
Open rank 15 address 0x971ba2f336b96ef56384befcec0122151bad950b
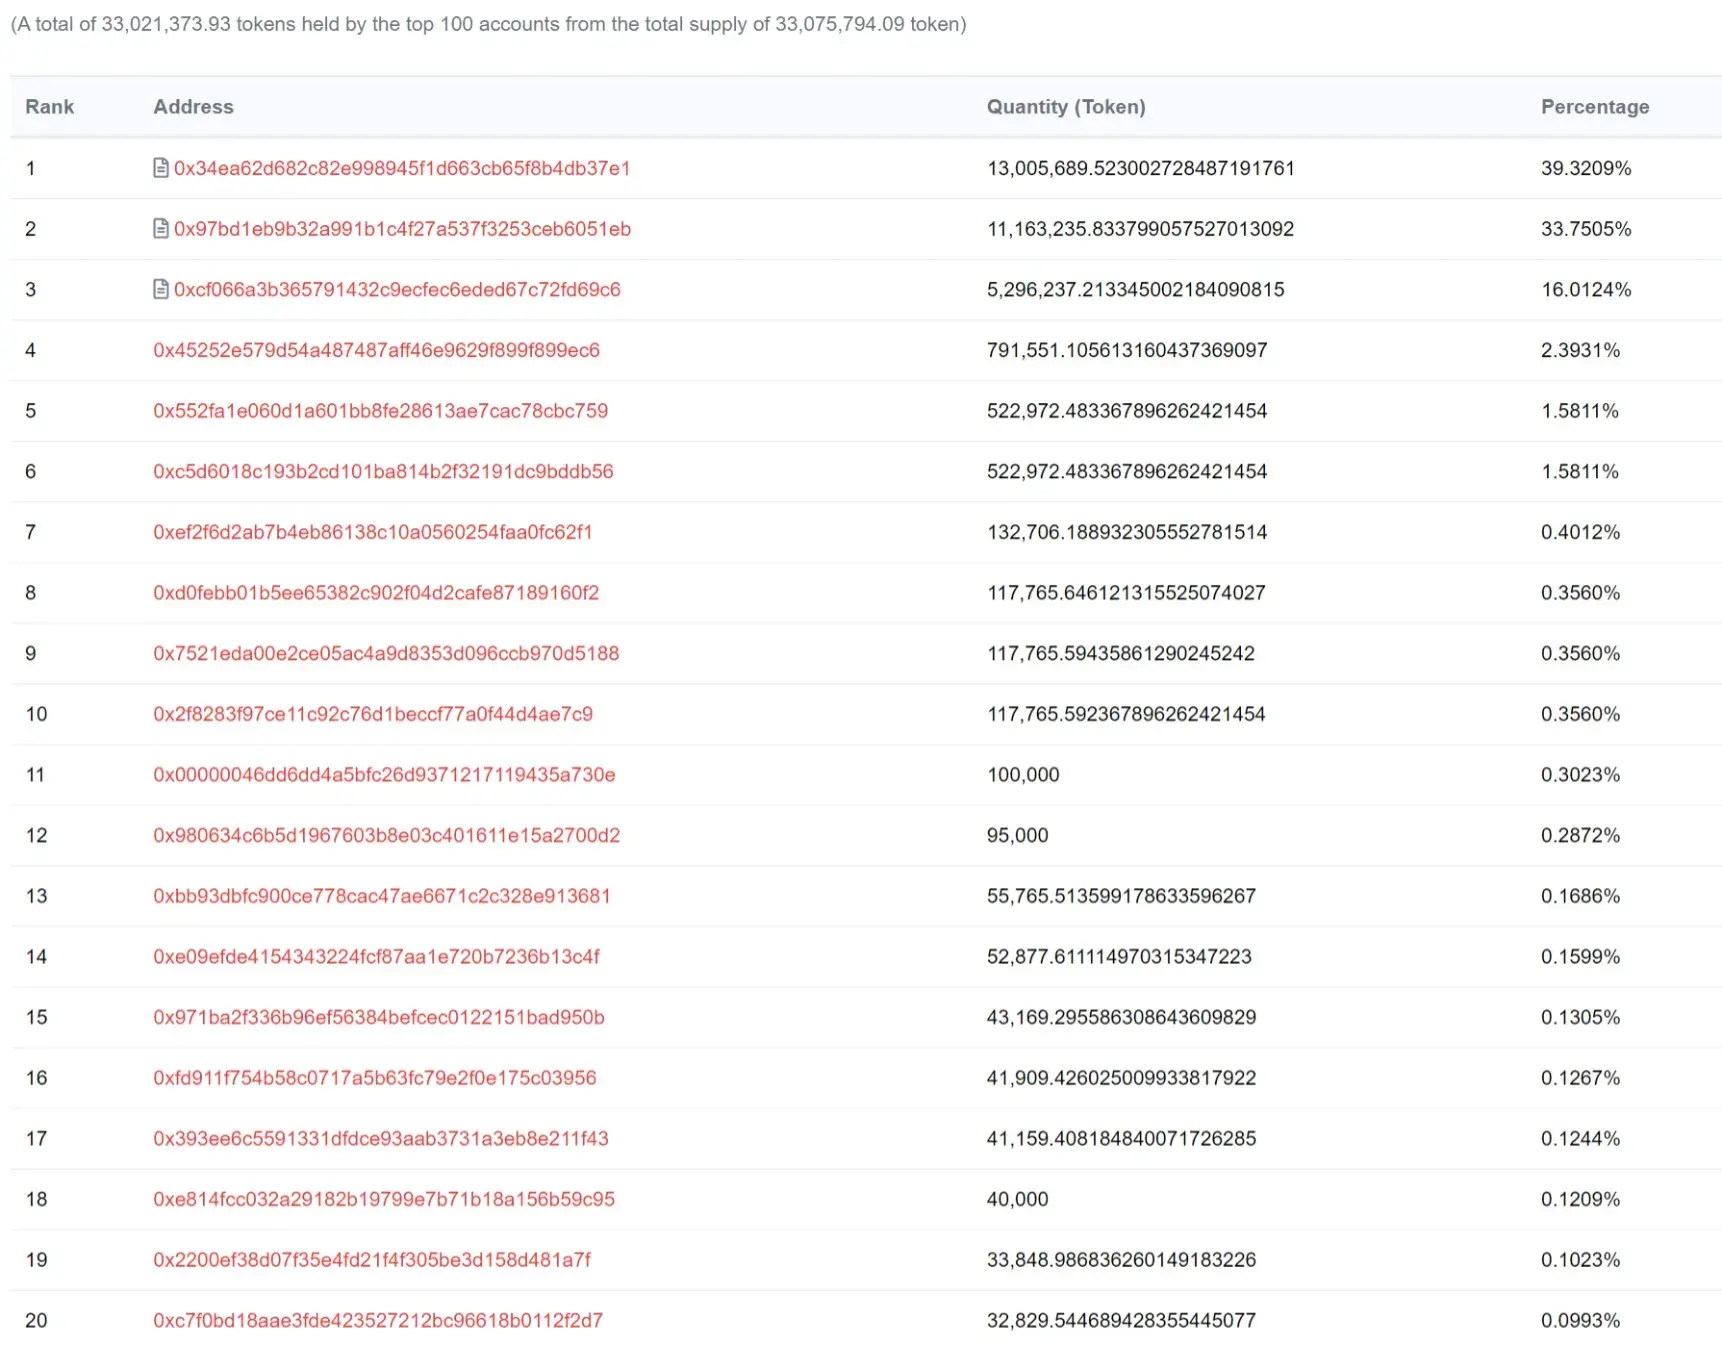point(379,1017)
